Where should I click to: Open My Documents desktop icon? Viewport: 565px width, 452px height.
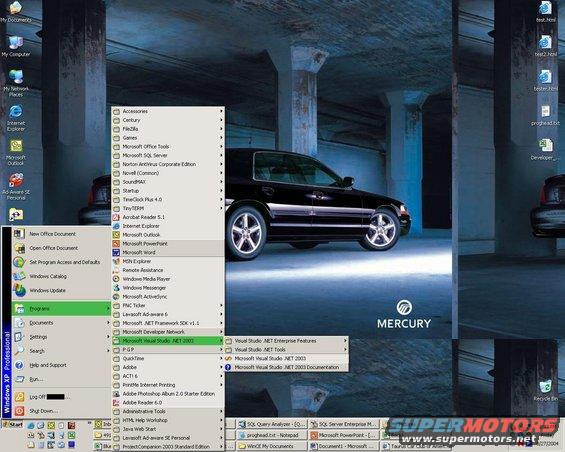point(15,12)
